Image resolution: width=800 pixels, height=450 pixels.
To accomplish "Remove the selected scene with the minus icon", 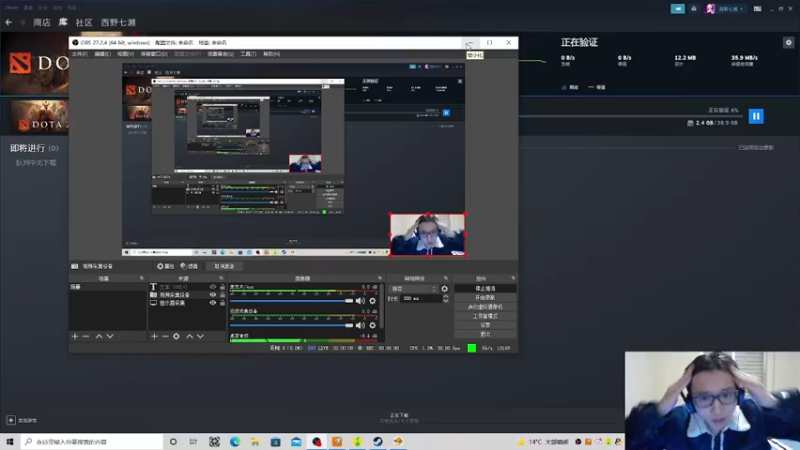I will point(86,336).
